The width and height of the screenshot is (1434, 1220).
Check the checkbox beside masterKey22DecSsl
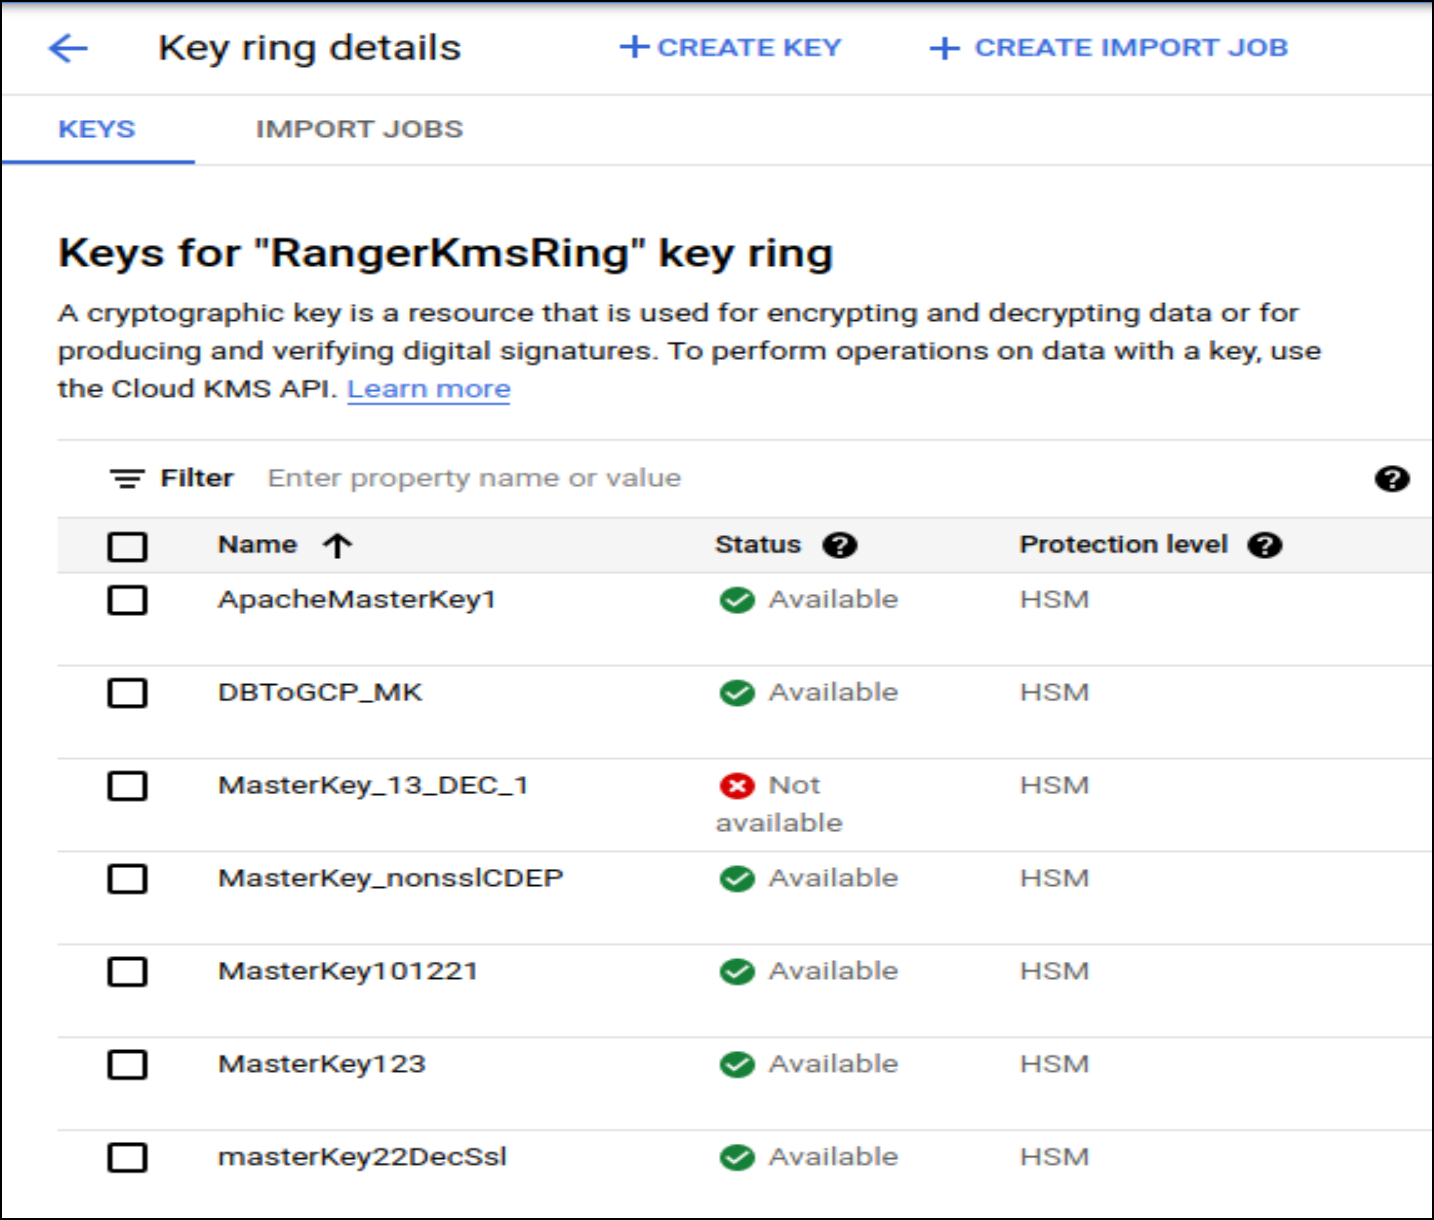127,1158
